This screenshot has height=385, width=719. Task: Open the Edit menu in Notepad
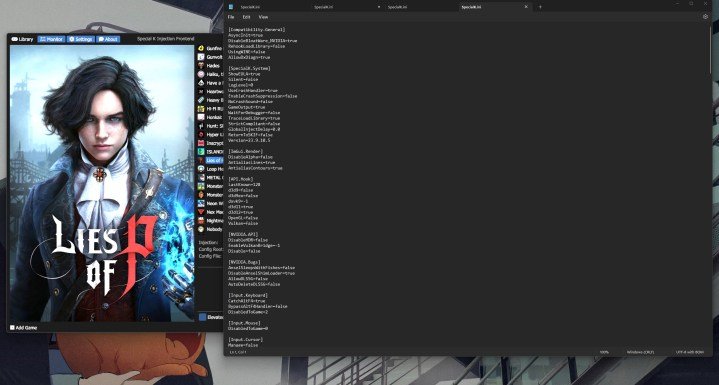click(x=246, y=17)
